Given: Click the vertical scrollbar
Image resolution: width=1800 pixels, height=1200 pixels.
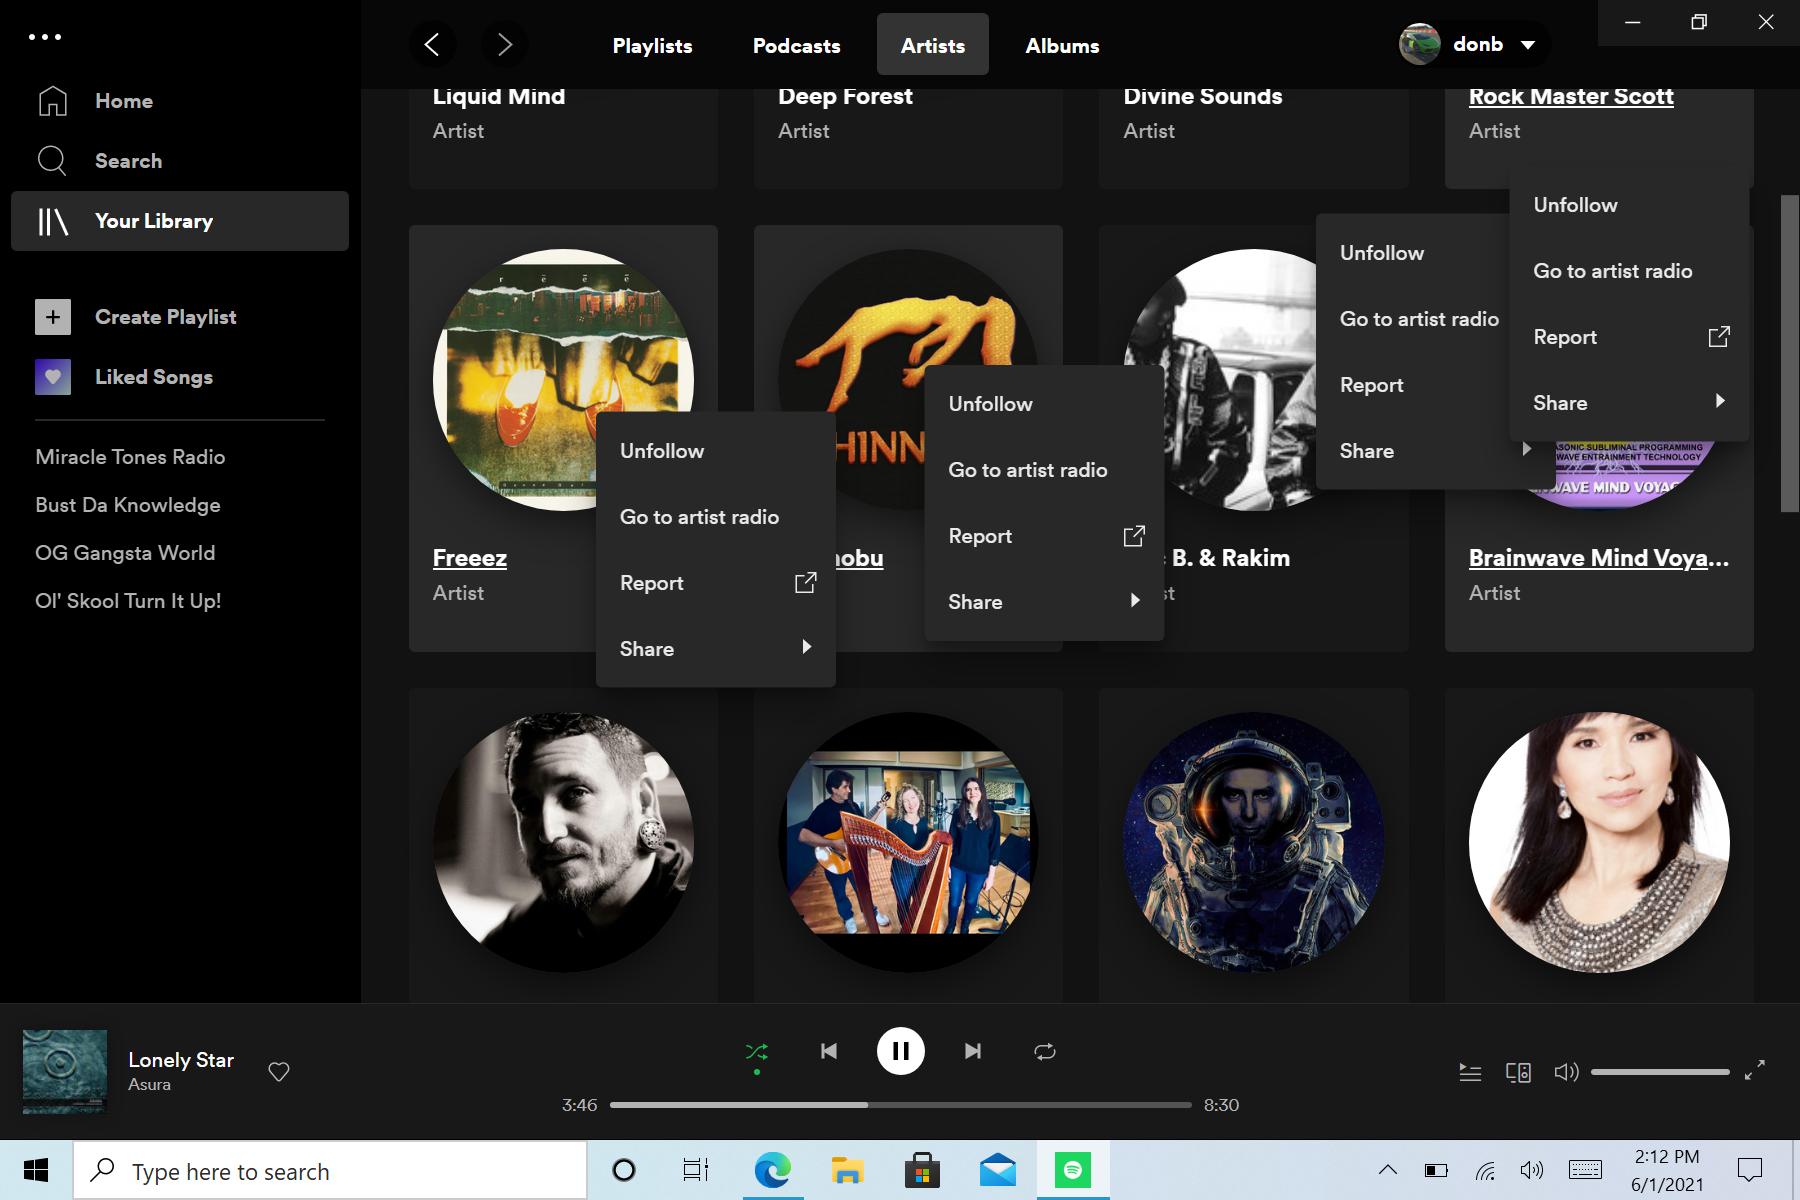Looking at the screenshot, I should 1789,353.
